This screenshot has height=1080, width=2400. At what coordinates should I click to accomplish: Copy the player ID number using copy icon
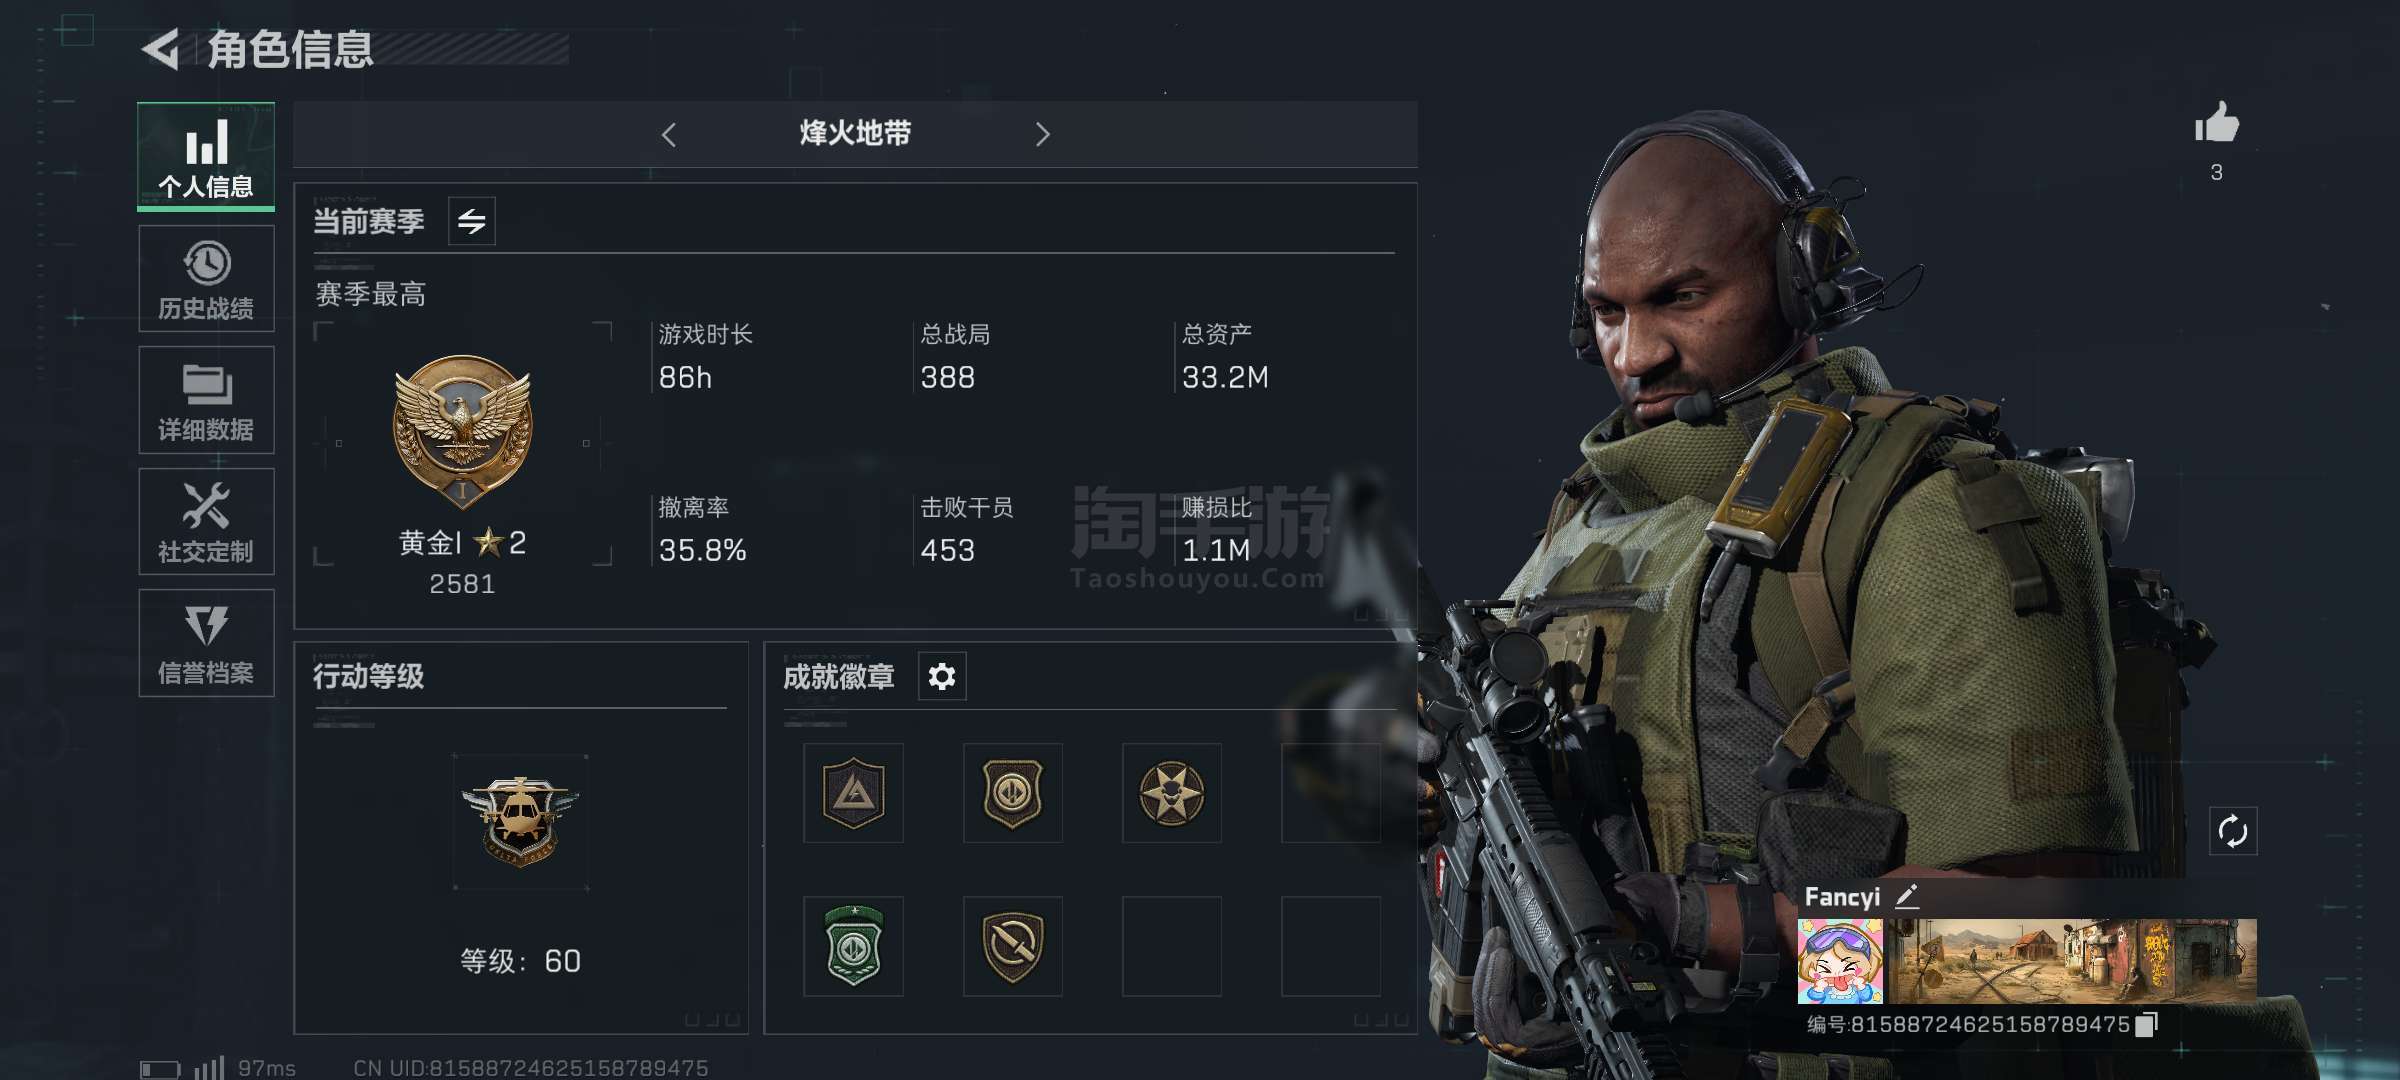coord(2147,1024)
